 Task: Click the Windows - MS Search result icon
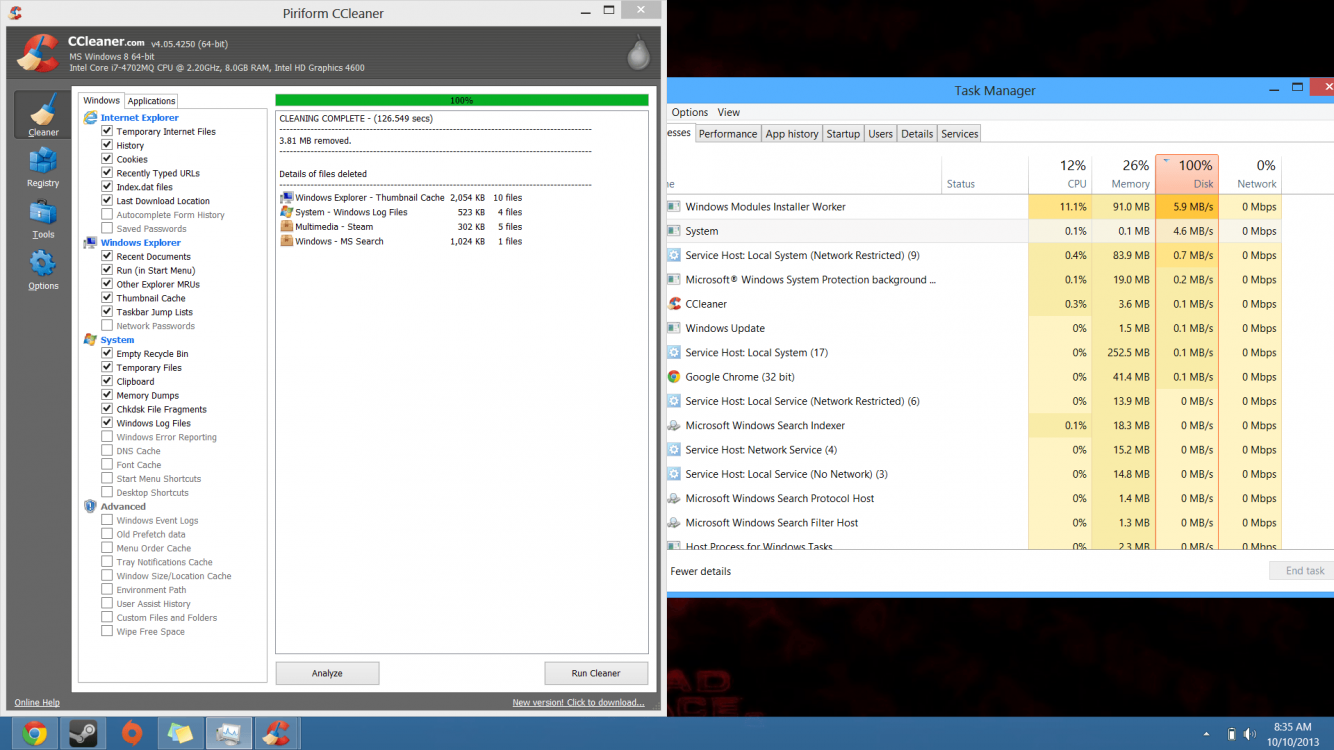287,241
